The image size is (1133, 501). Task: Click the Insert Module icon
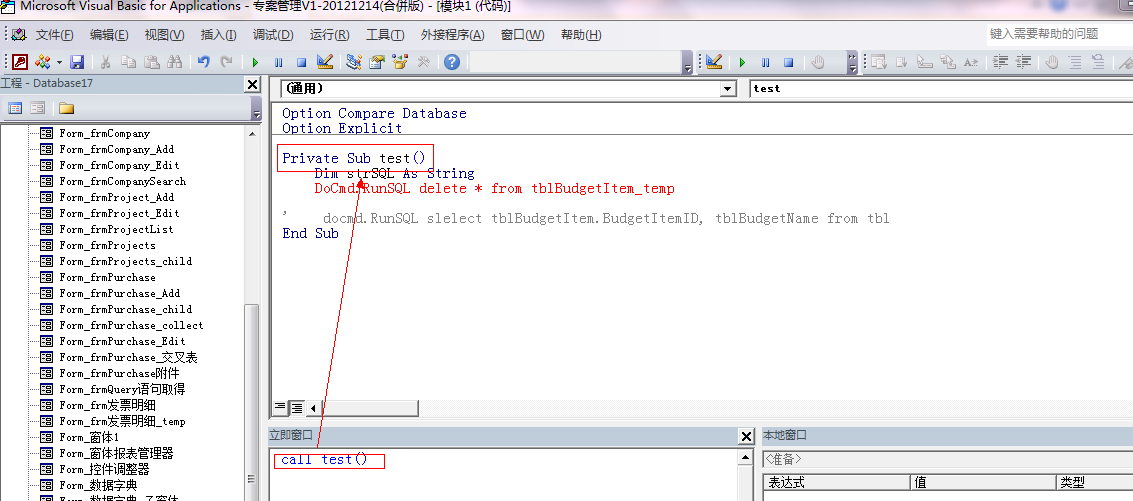(42, 62)
